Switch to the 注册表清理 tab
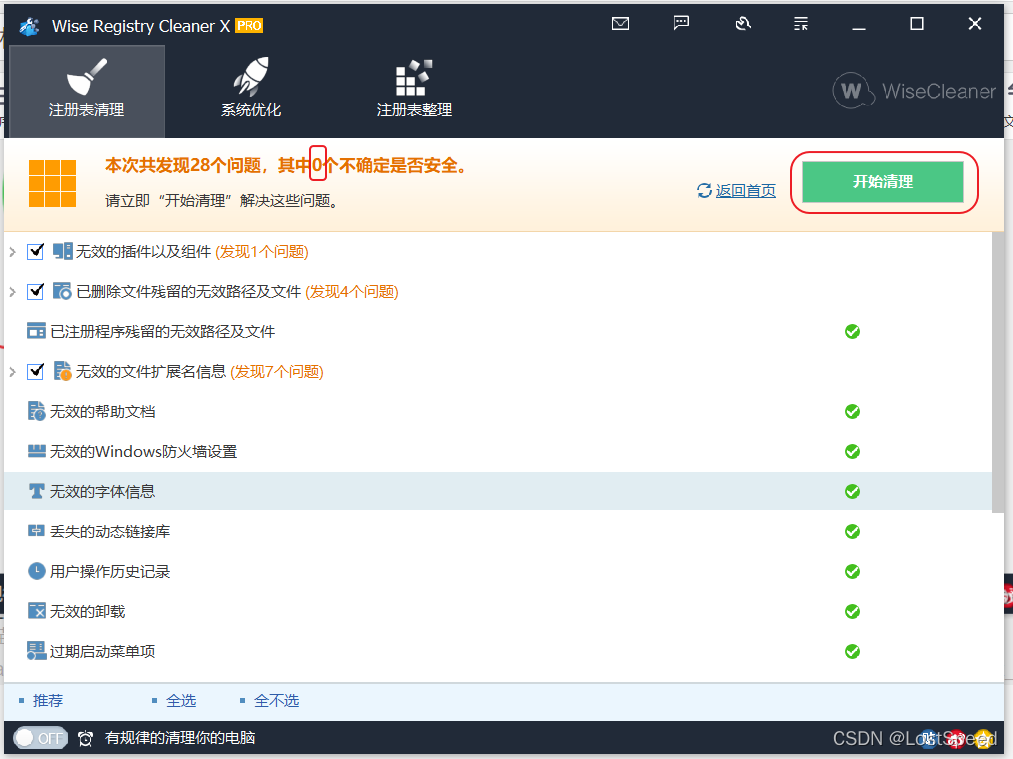This screenshot has height=759, width=1013. [87, 90]
